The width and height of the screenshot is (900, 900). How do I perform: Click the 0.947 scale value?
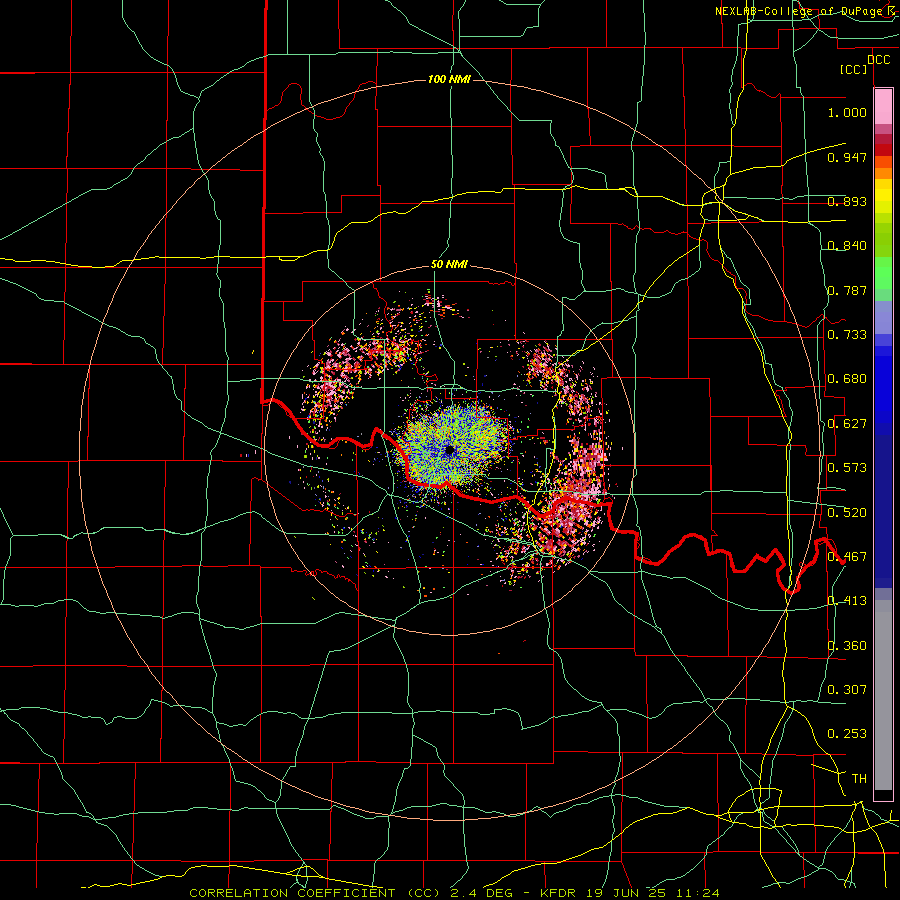[x=847, y=157]
